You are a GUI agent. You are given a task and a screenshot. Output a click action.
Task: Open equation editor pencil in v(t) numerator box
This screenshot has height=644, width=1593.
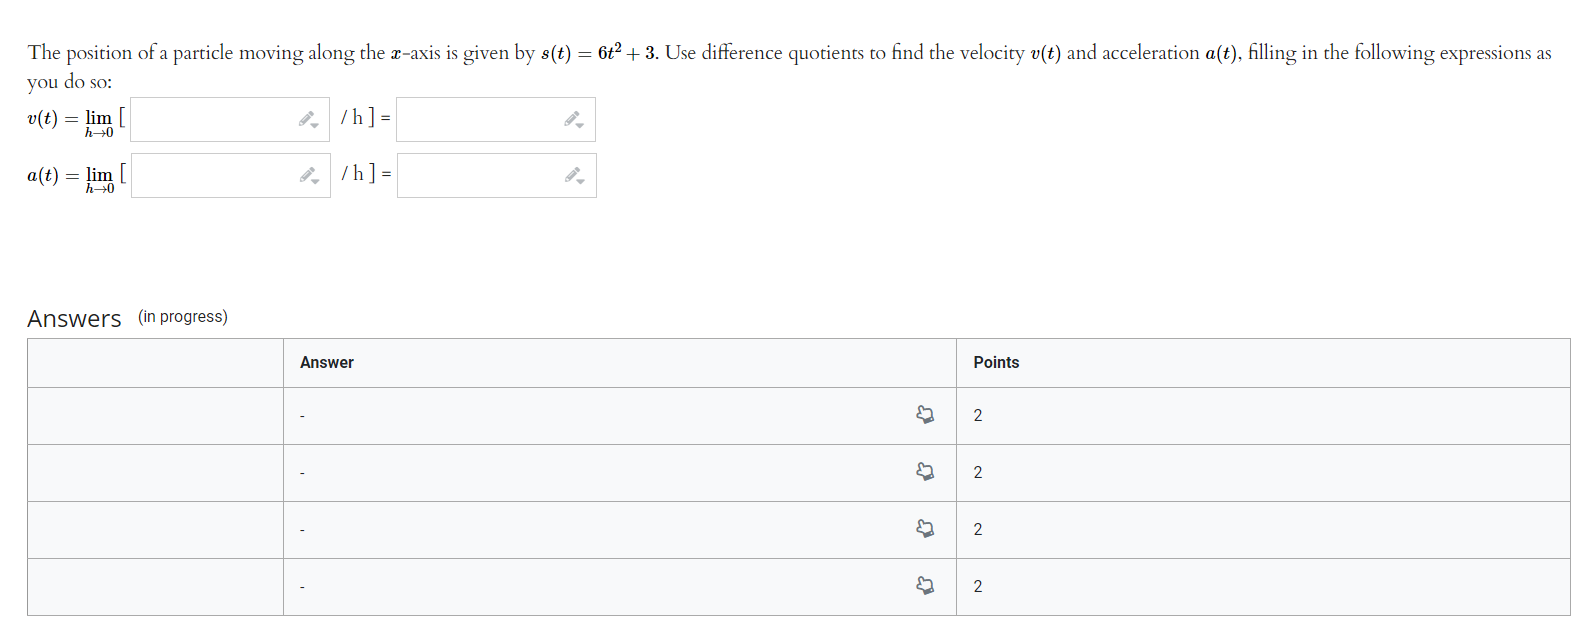tap(308, 120)
